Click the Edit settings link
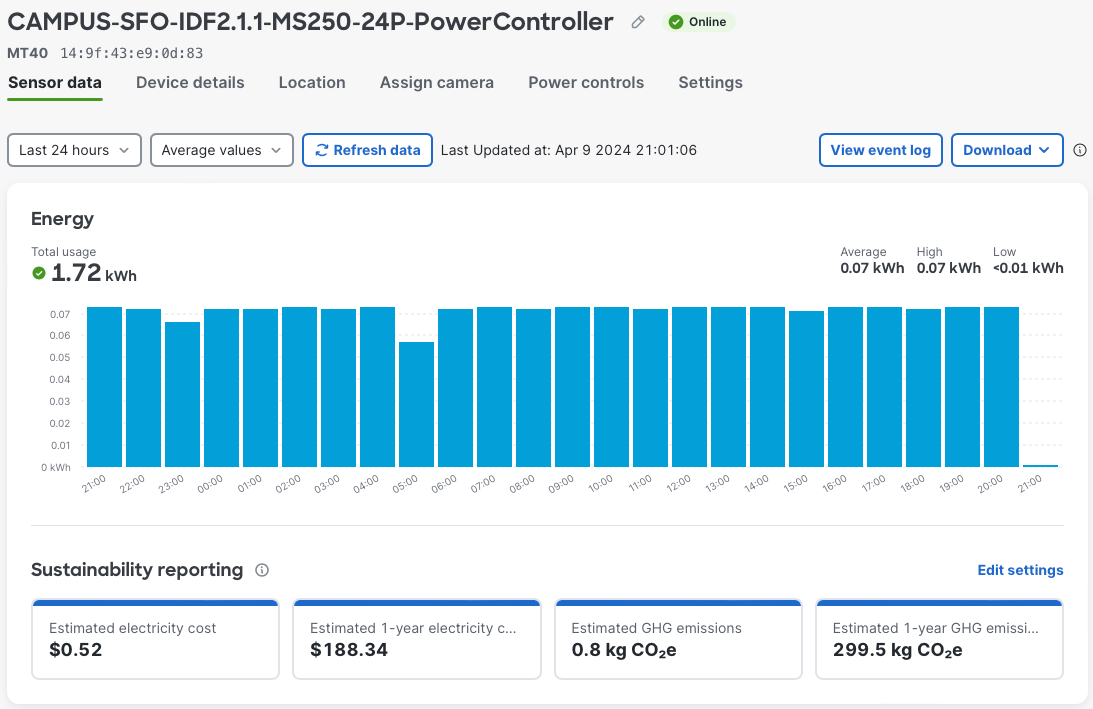 1020,570
